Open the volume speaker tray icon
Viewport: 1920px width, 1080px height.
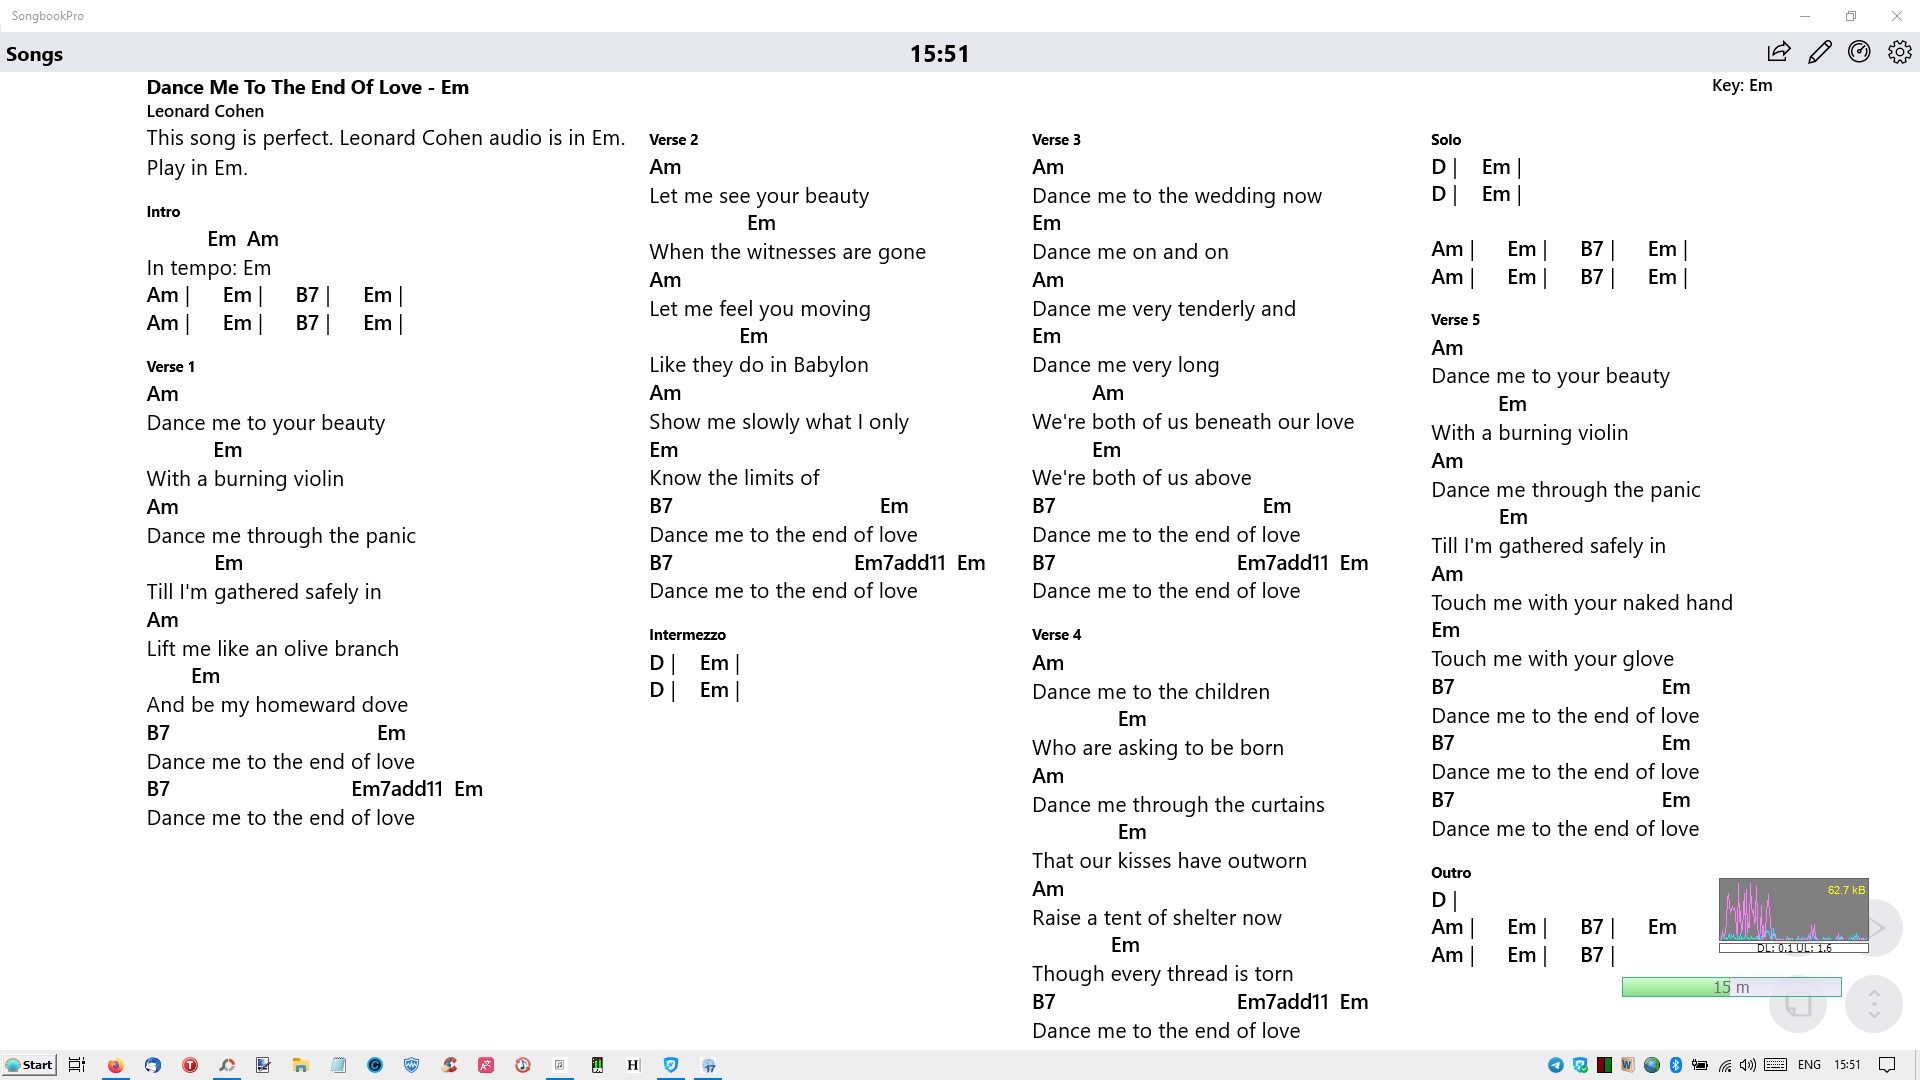point(1748,1065)
